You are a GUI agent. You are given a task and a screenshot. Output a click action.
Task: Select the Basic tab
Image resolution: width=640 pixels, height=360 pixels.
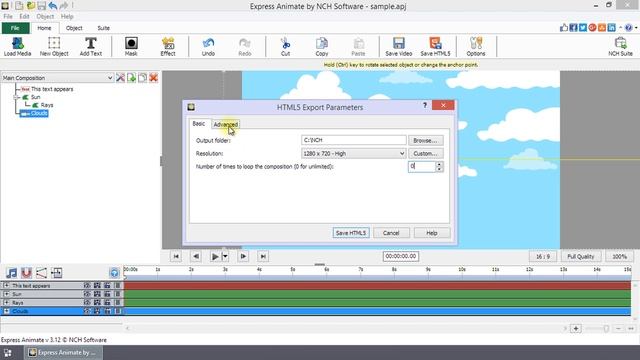tap(199, 124)
